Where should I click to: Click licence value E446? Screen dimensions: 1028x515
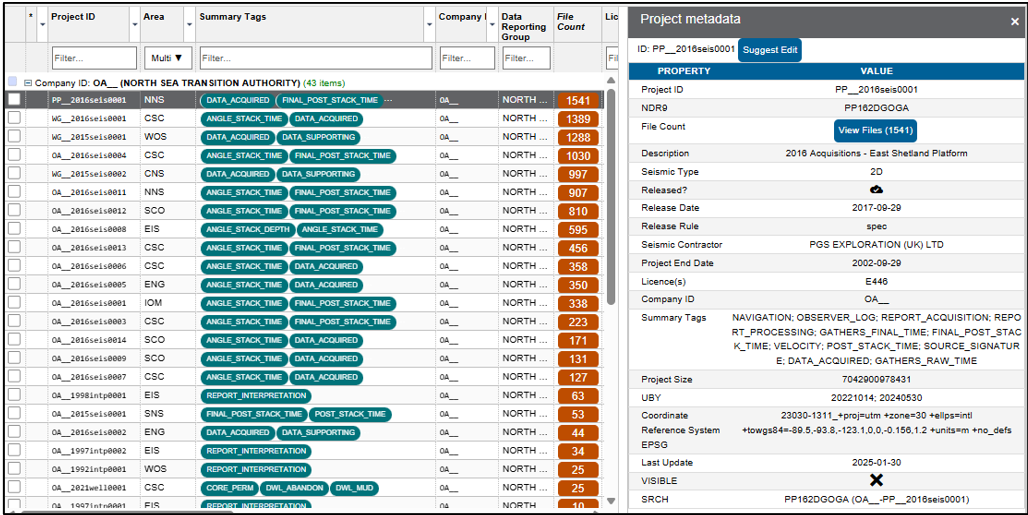click(876, 281)
